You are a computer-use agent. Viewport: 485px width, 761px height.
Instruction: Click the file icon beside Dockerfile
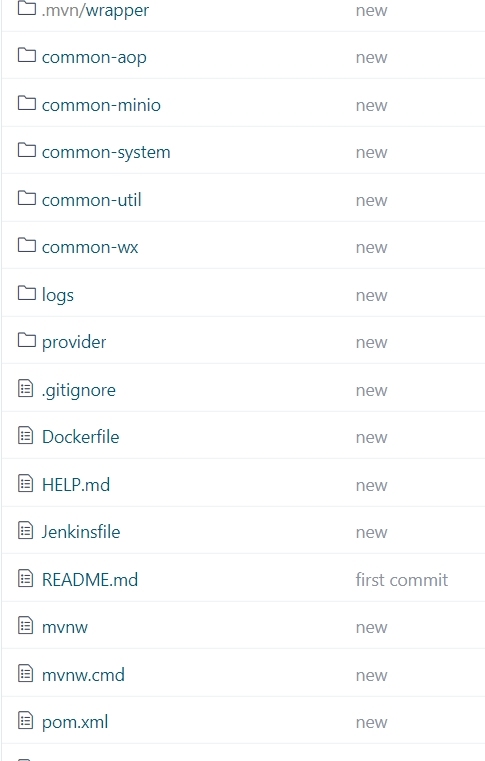click(x=26, y=435)
